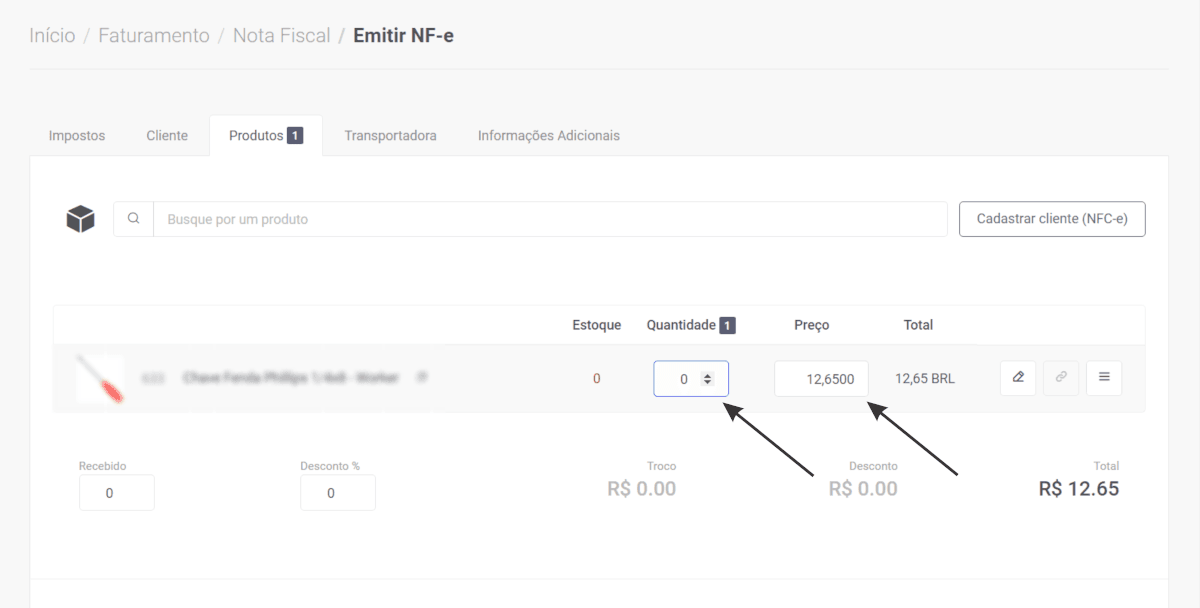Select the Produtos tab
Screen dimensions: 1200x608
click(266, 136)
